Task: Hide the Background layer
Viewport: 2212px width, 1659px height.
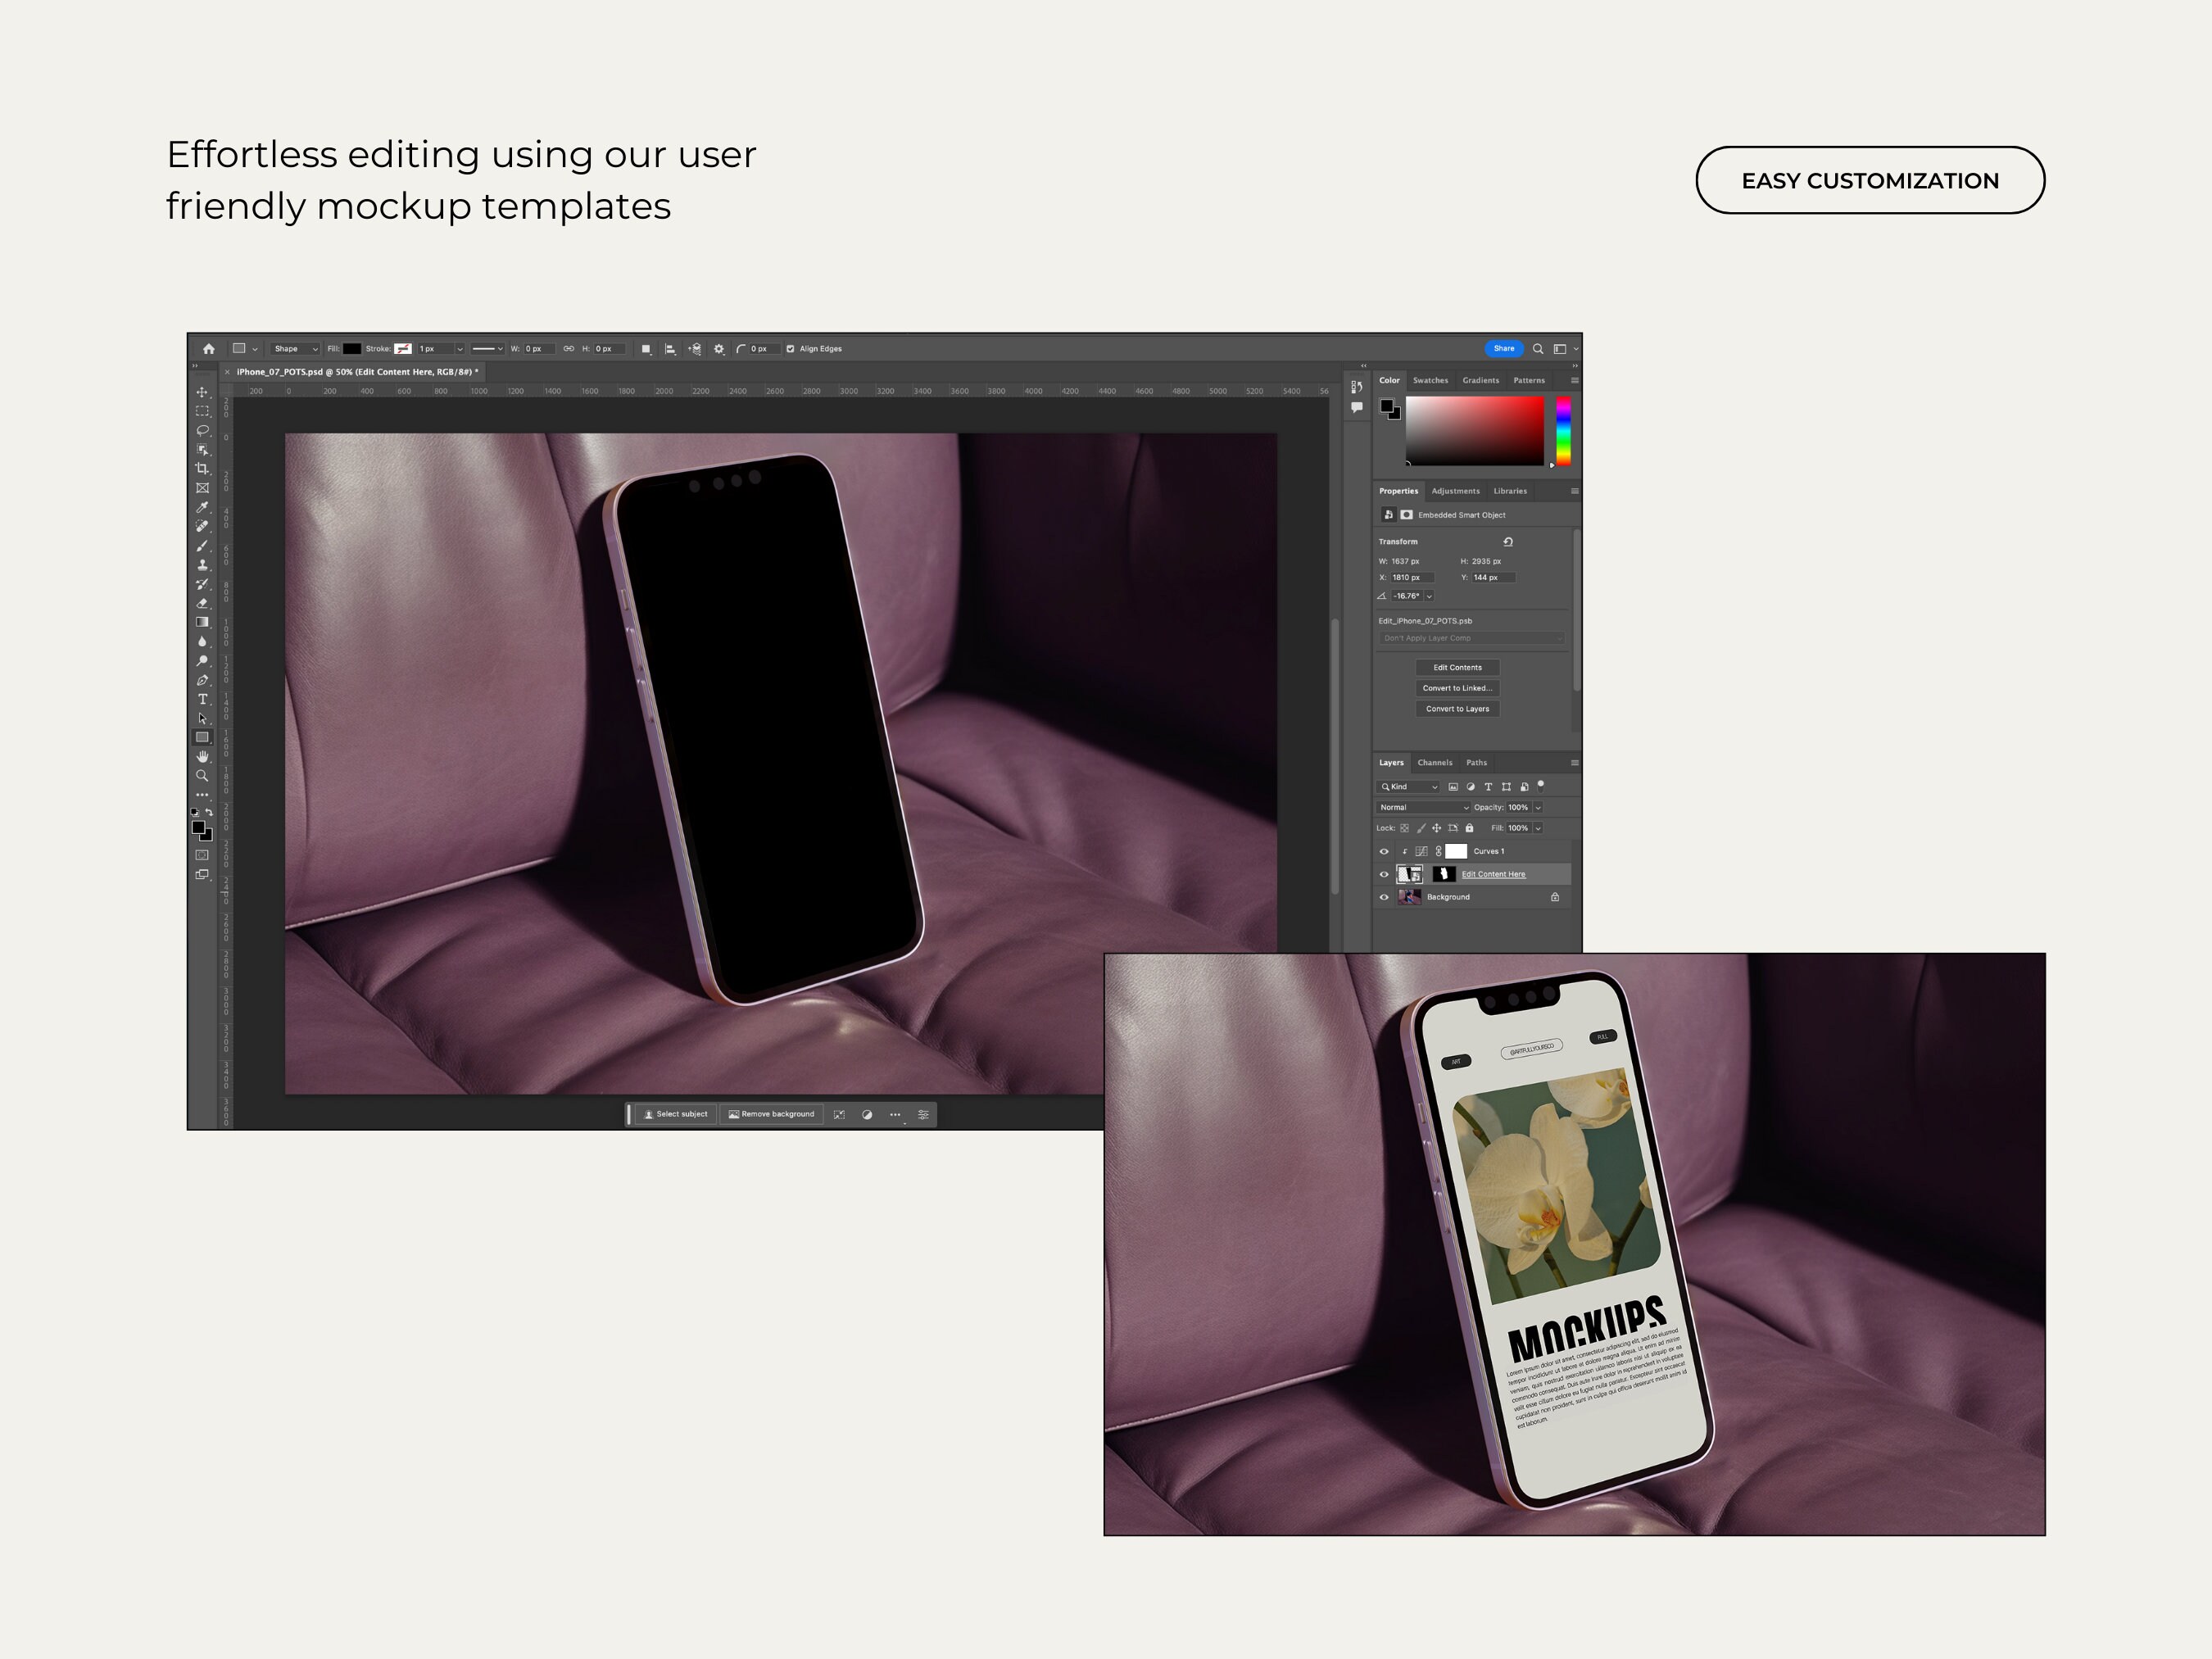Action: pyautogui.click(x=1384, y=898)
